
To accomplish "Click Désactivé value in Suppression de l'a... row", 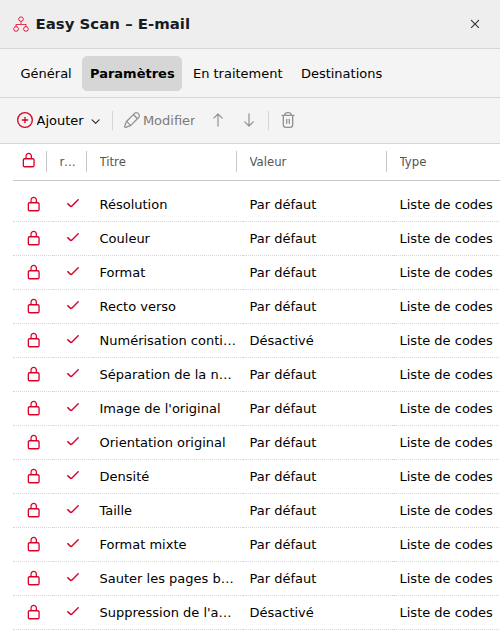I will coord(282,612).
